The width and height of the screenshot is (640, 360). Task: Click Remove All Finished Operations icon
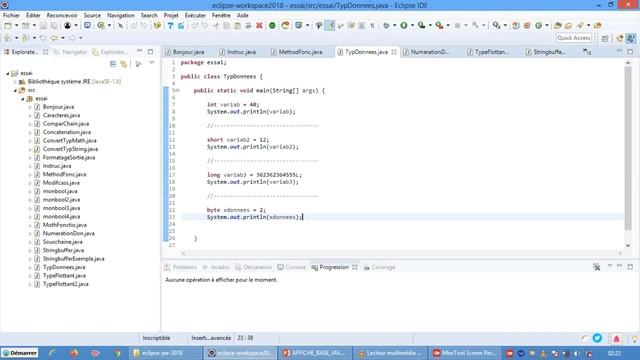tap(597, 267)
